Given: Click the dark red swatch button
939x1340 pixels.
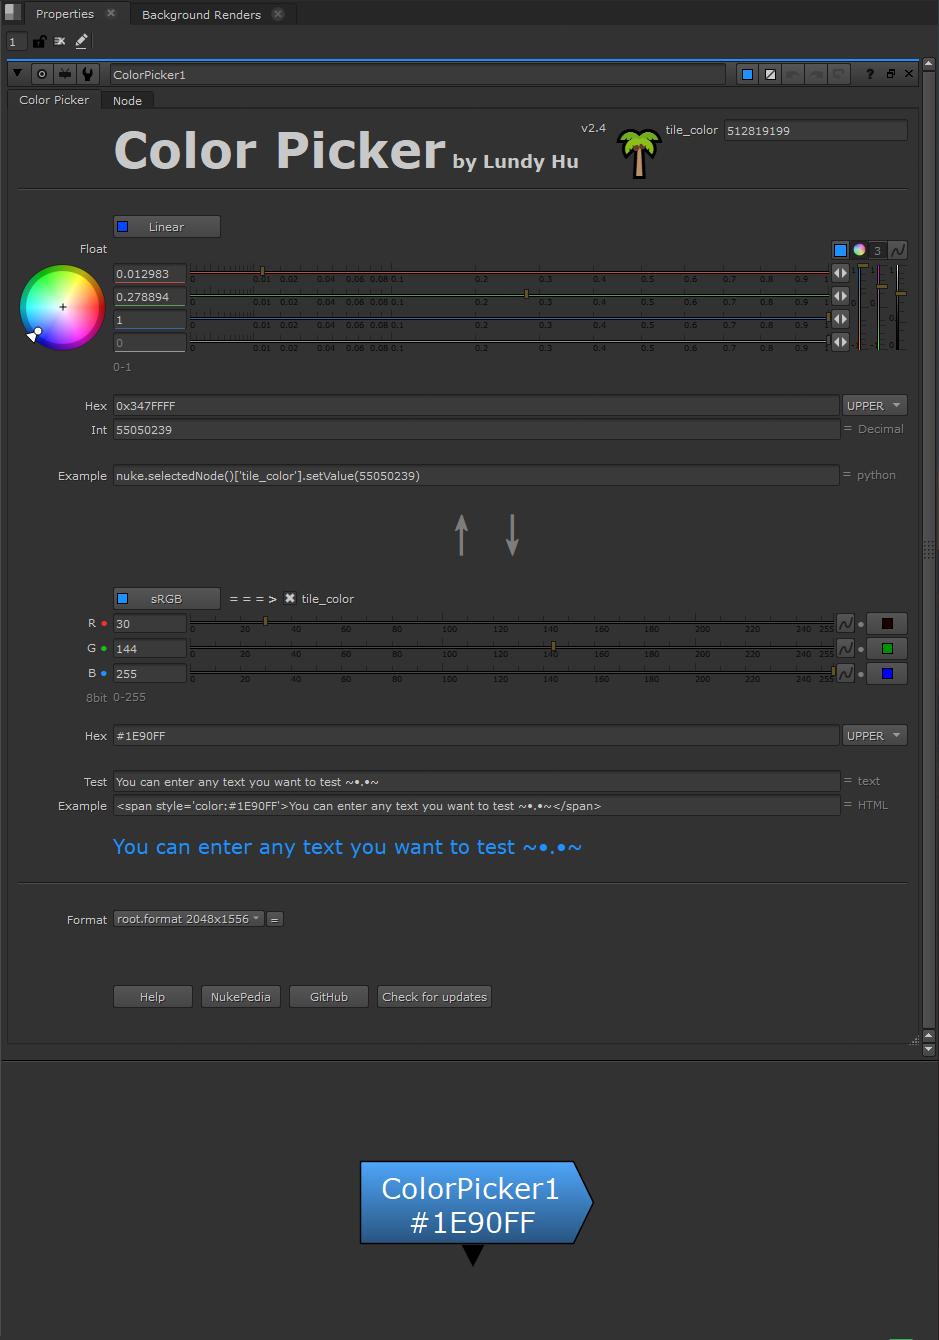Looking at the screenshot, I should point(887,623).
